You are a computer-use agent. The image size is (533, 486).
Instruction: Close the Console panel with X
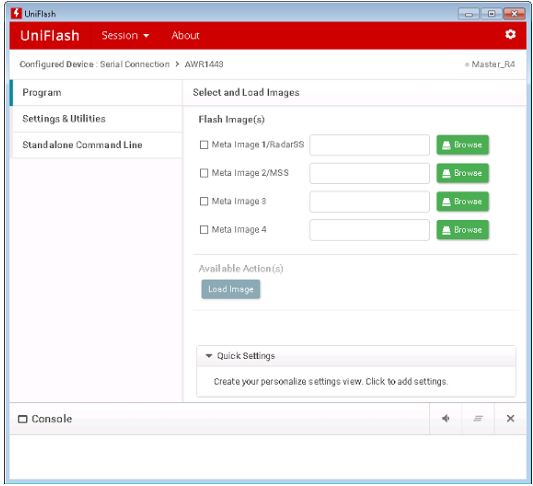[x=510, y=418]
